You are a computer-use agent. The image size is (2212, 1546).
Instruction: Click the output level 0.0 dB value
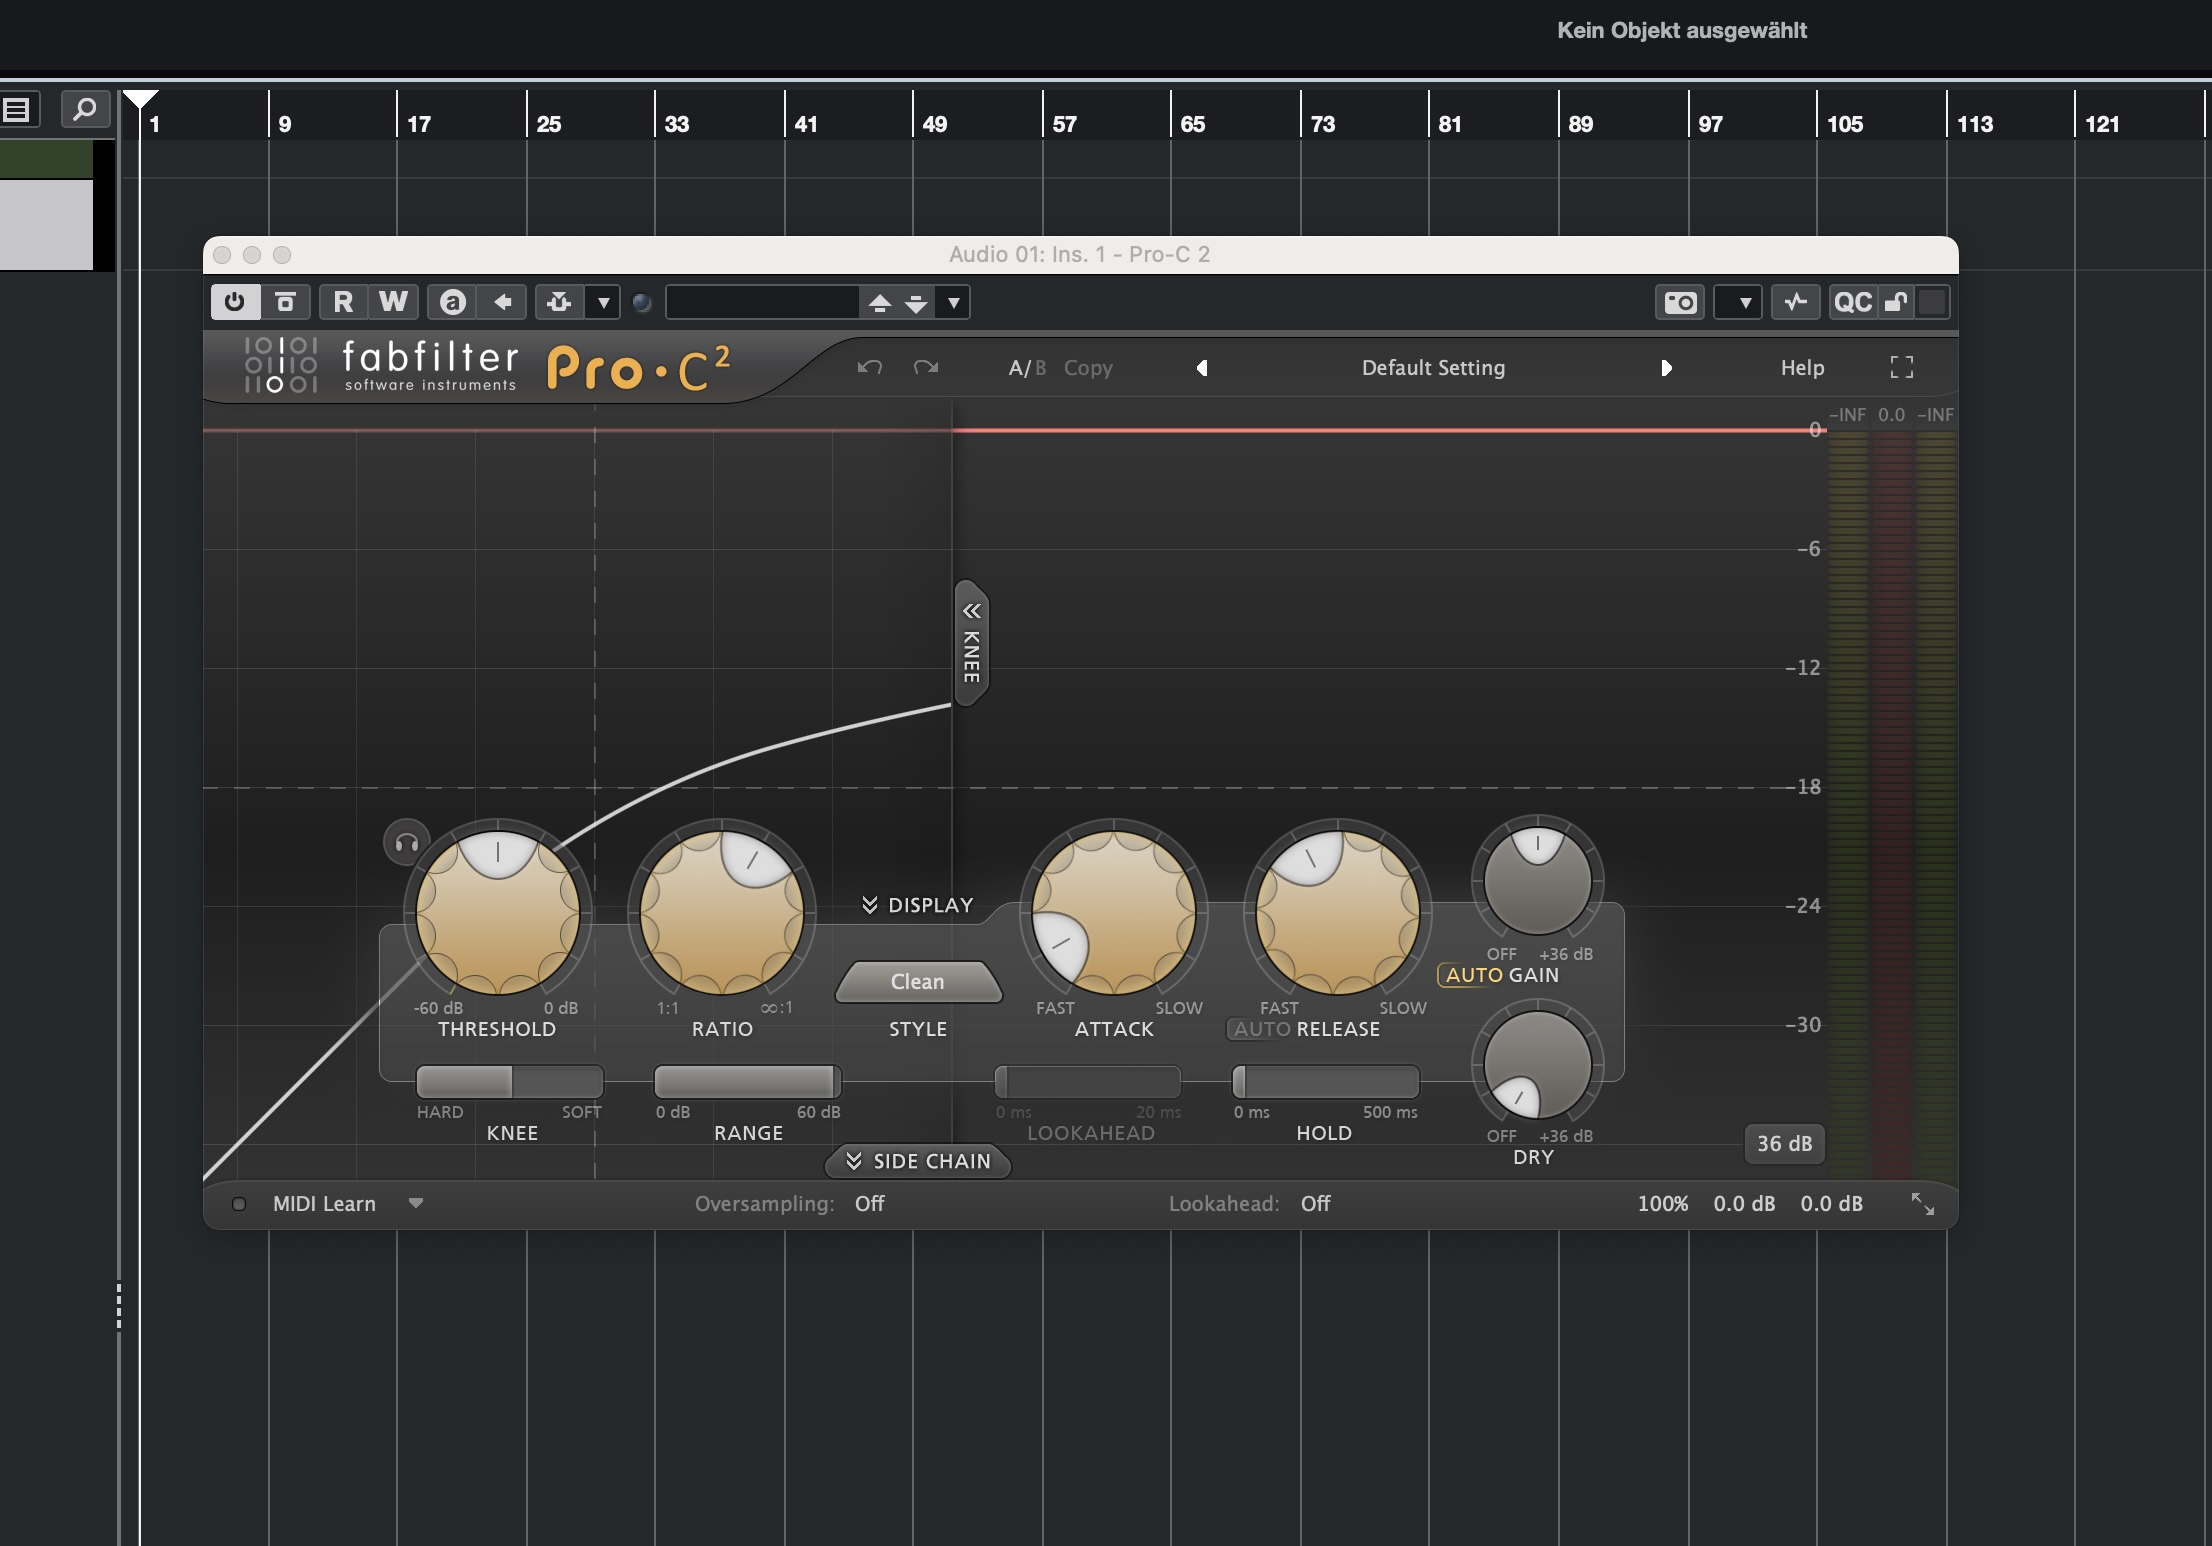1831,1204
